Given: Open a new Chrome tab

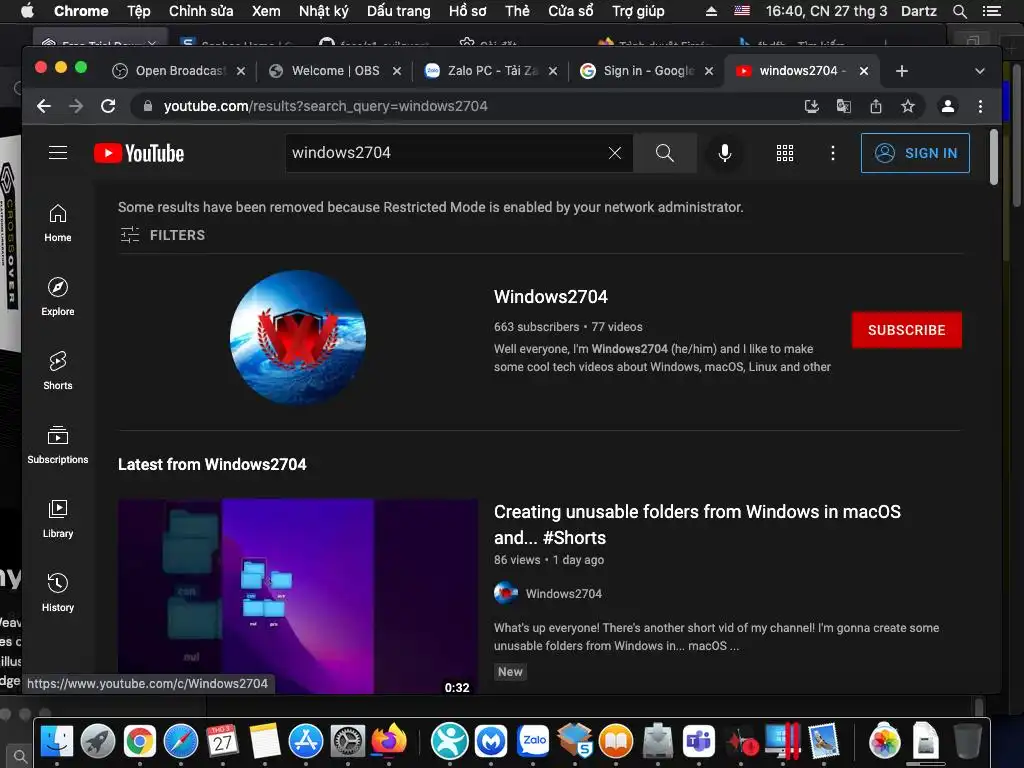Looking at the screenshot, I should (x=902, y=71).
